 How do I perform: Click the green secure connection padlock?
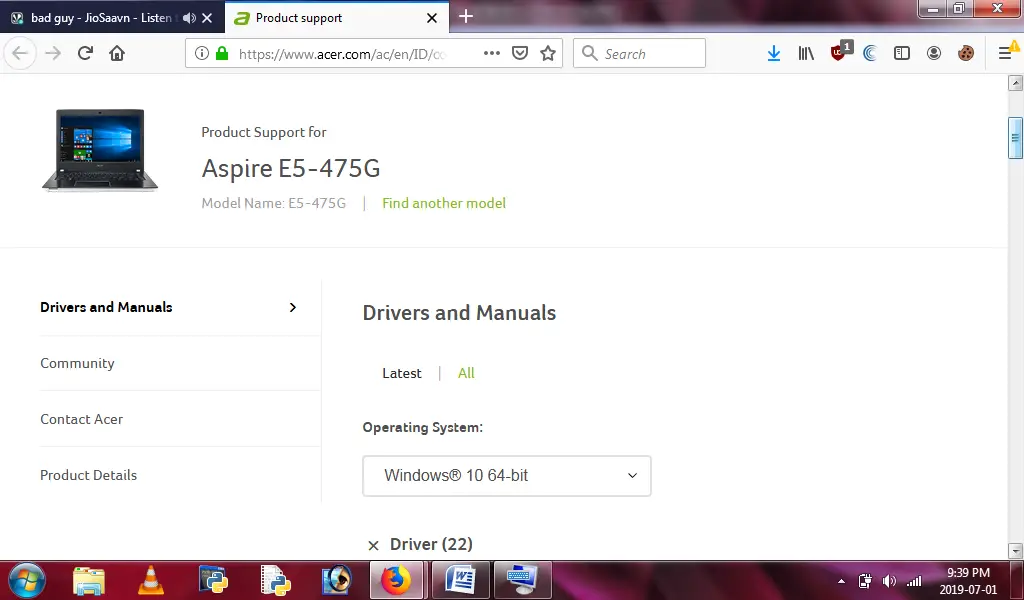coord(222,54)
